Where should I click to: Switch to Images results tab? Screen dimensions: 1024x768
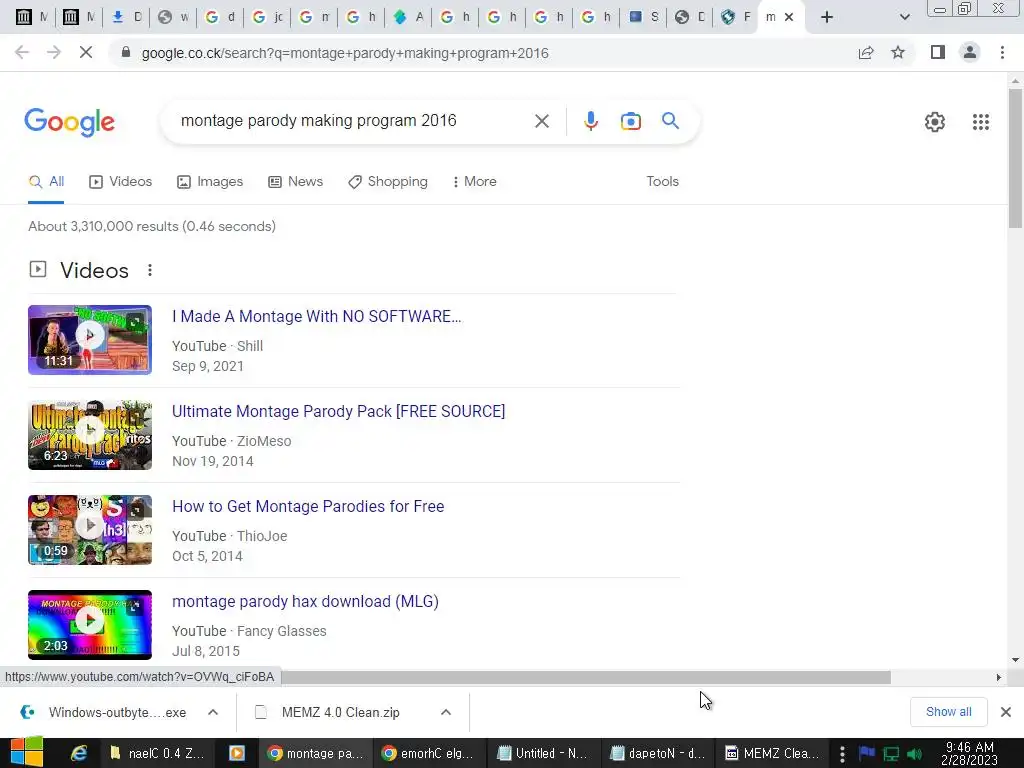[x=210, y=182]
